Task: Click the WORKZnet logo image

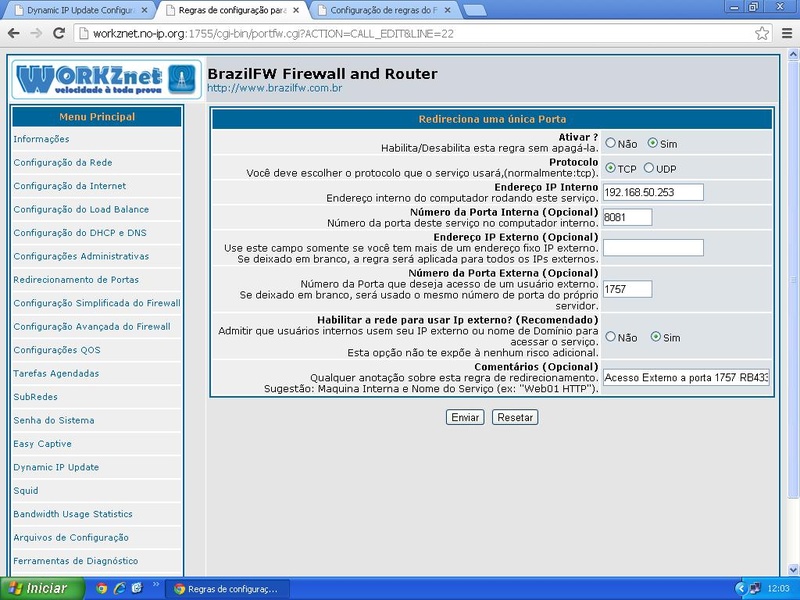Action: pyautogui.click(x=107, y=79)
